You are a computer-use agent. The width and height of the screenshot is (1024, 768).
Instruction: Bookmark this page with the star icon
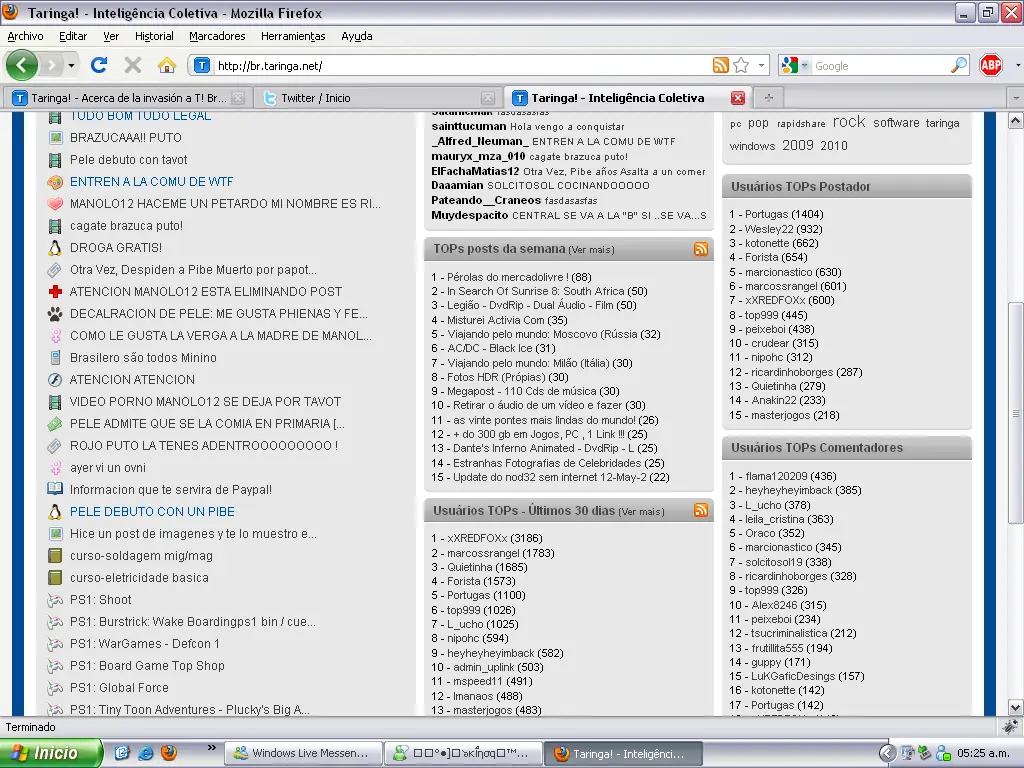coord(741,65)
